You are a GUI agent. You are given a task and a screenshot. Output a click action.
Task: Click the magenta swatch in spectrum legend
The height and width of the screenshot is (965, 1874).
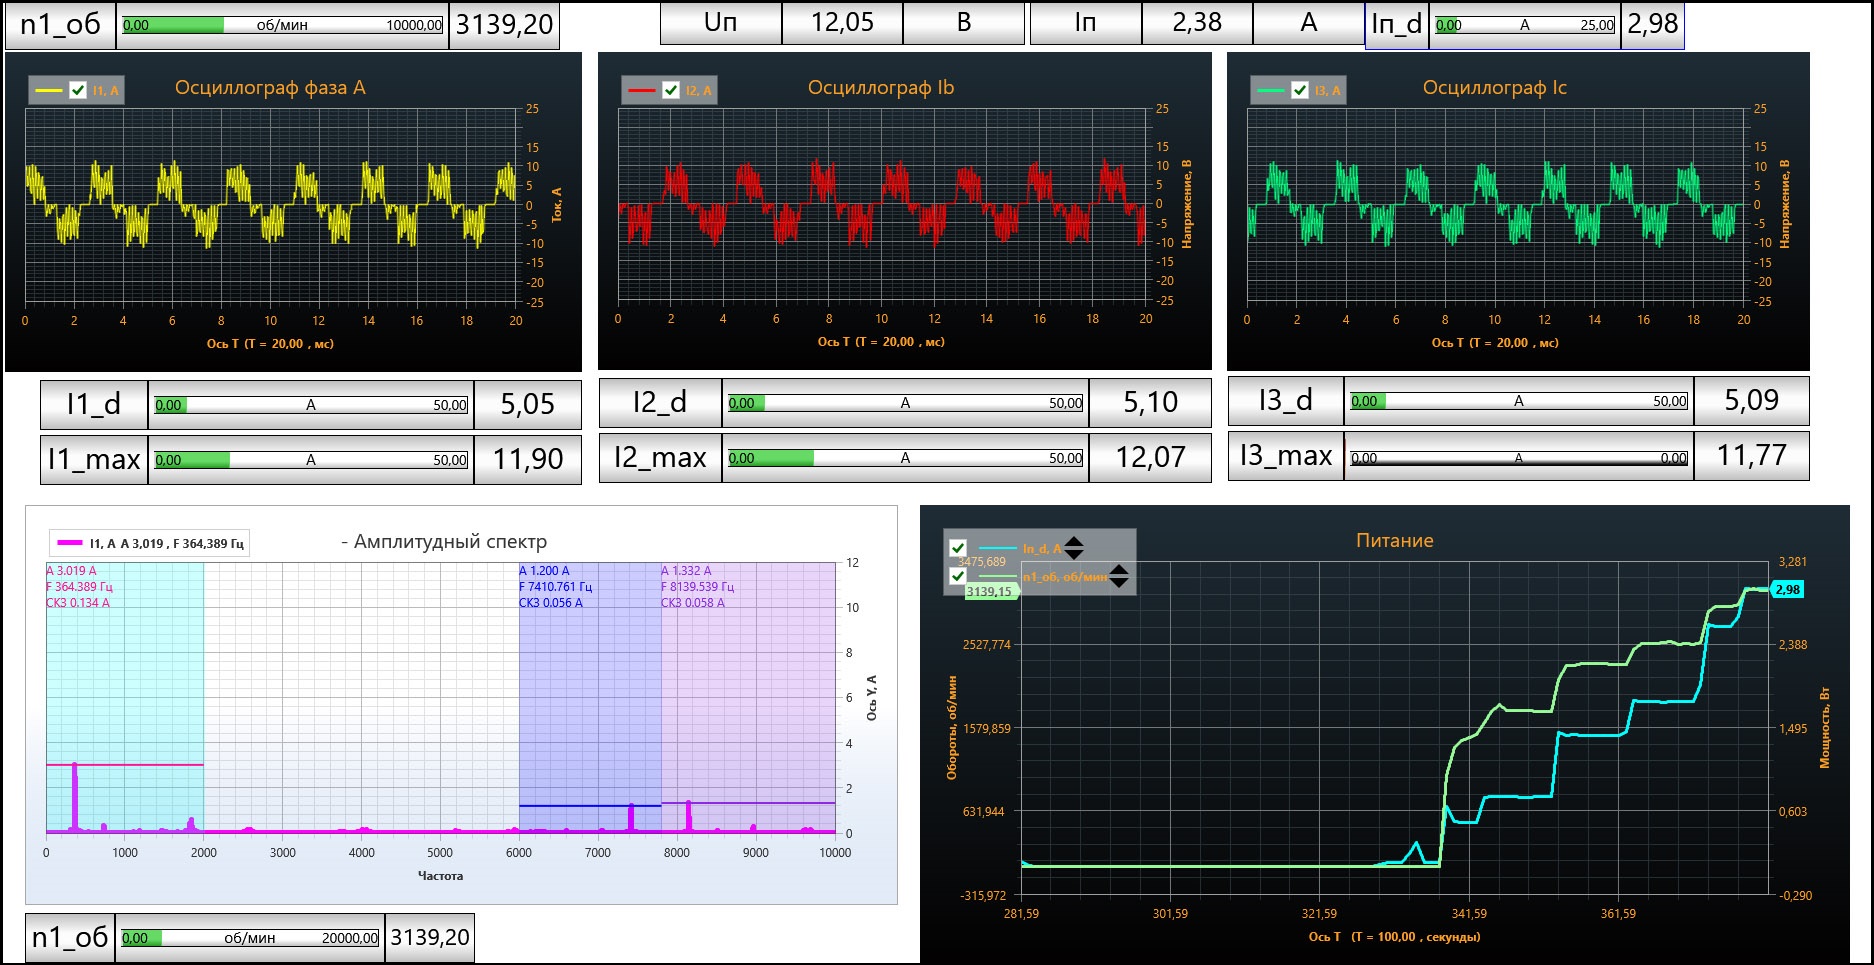69,543
